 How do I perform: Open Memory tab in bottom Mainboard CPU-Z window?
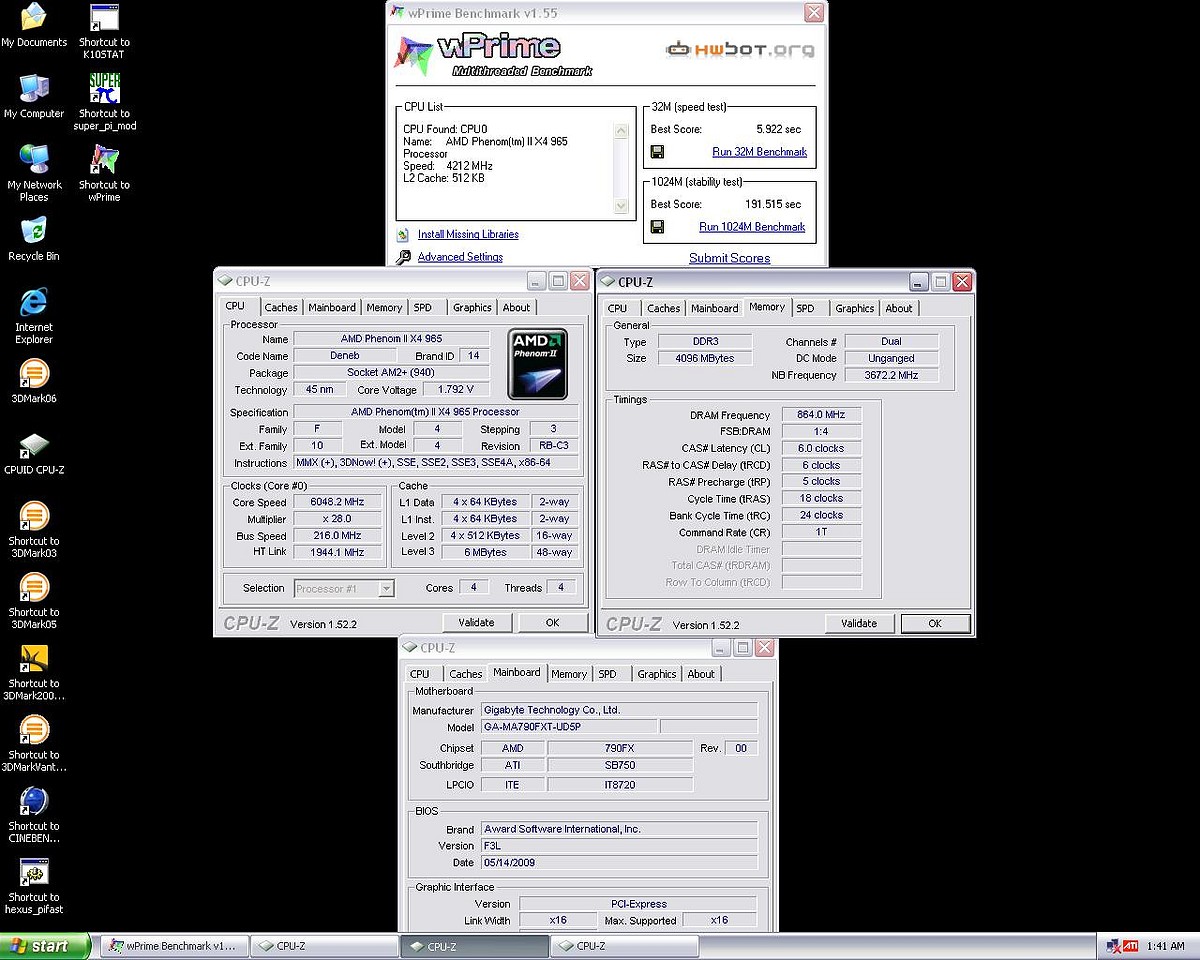point(569,674)
